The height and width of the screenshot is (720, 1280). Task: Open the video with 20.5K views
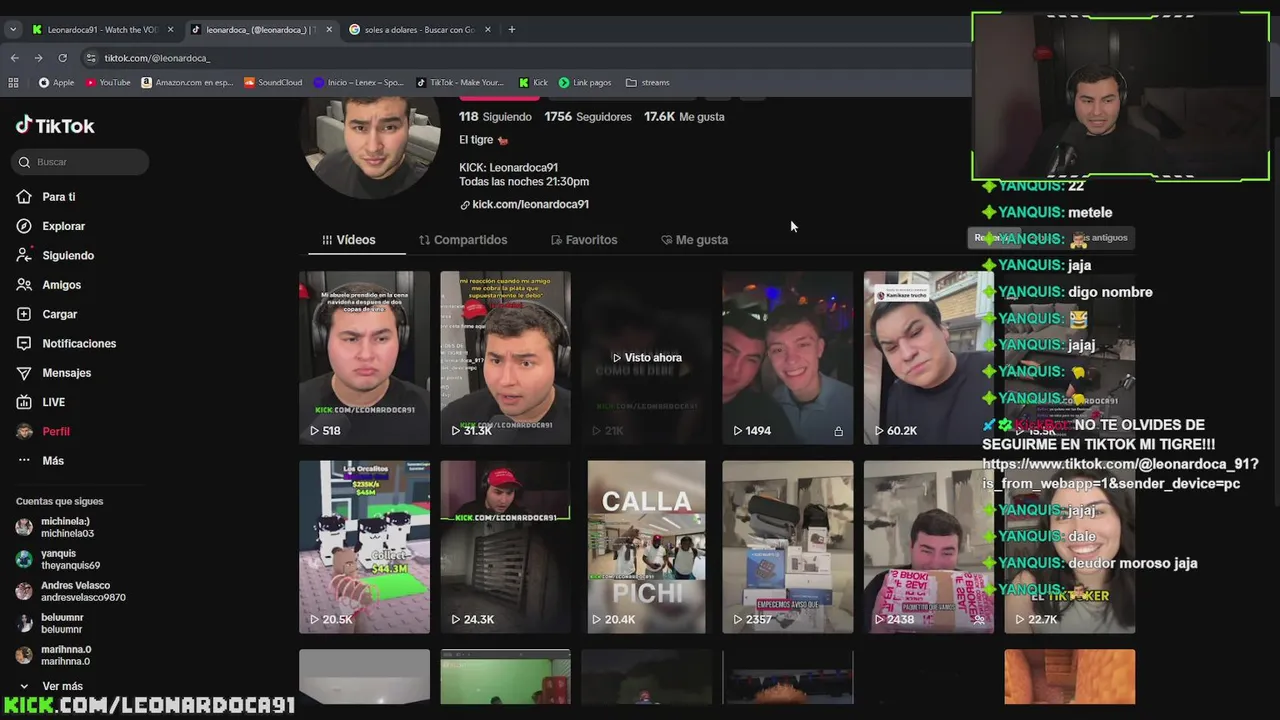click(364, 547)
